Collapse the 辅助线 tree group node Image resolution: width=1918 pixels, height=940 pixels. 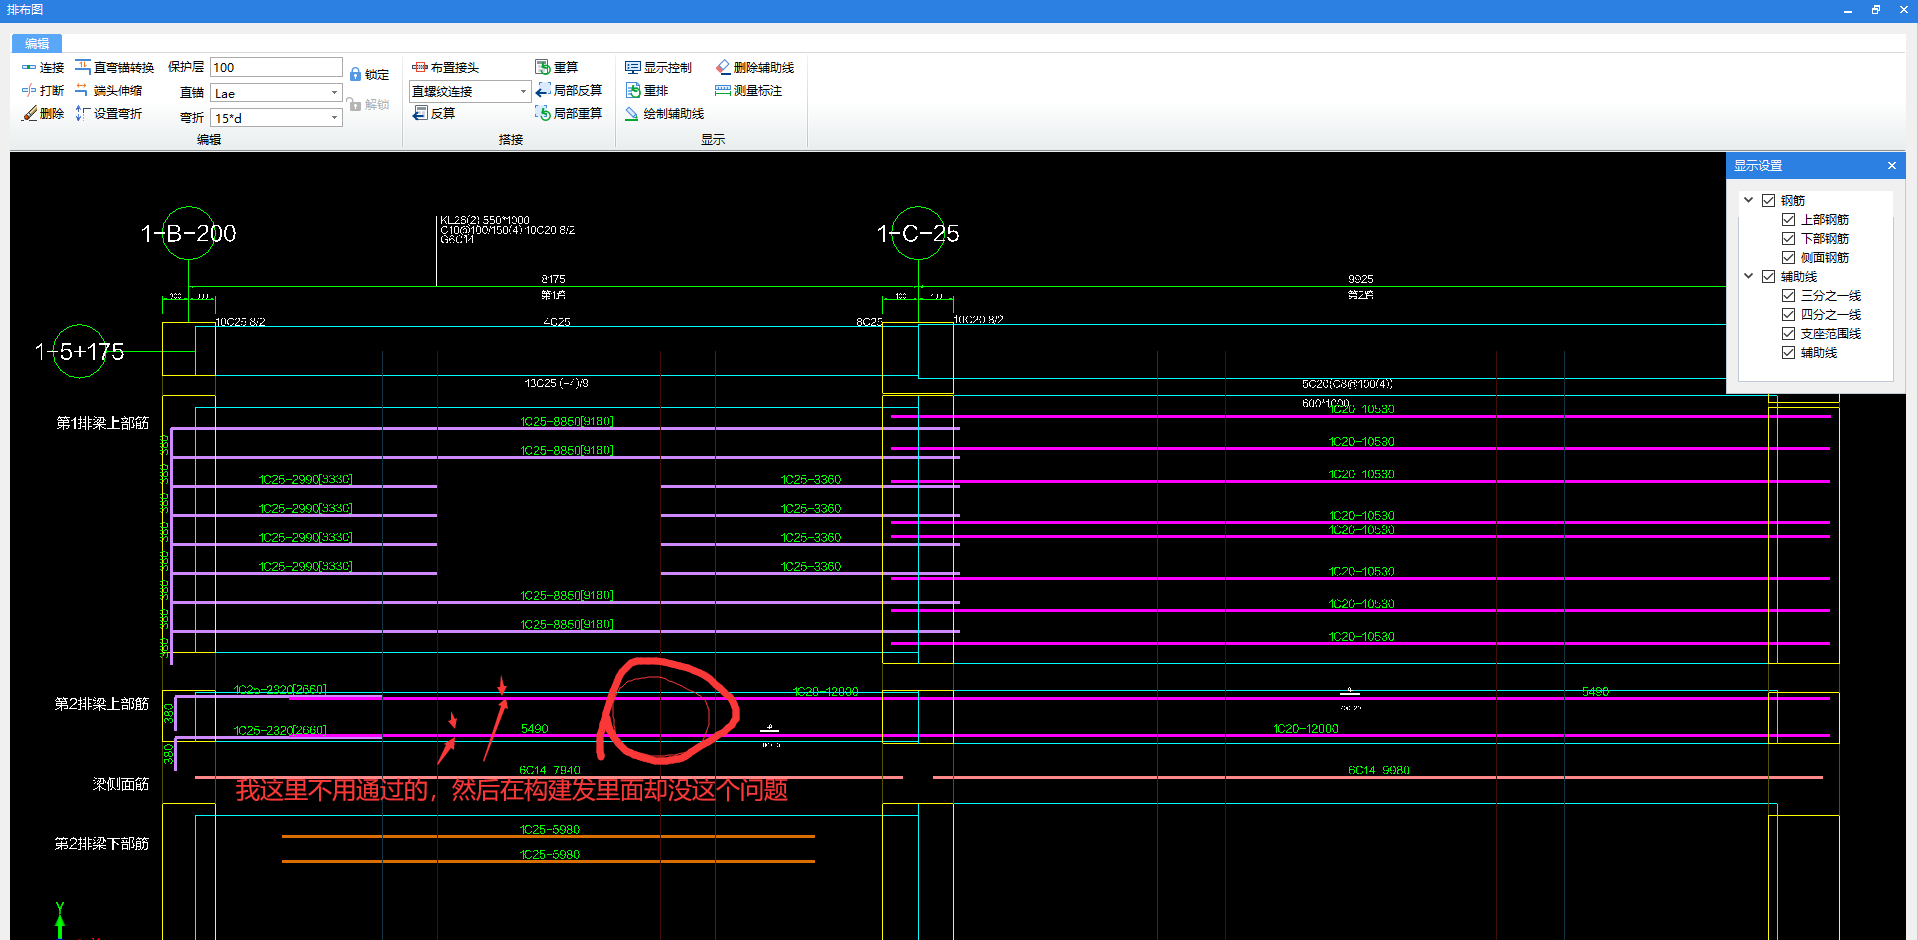click(x=1749, y=276)
